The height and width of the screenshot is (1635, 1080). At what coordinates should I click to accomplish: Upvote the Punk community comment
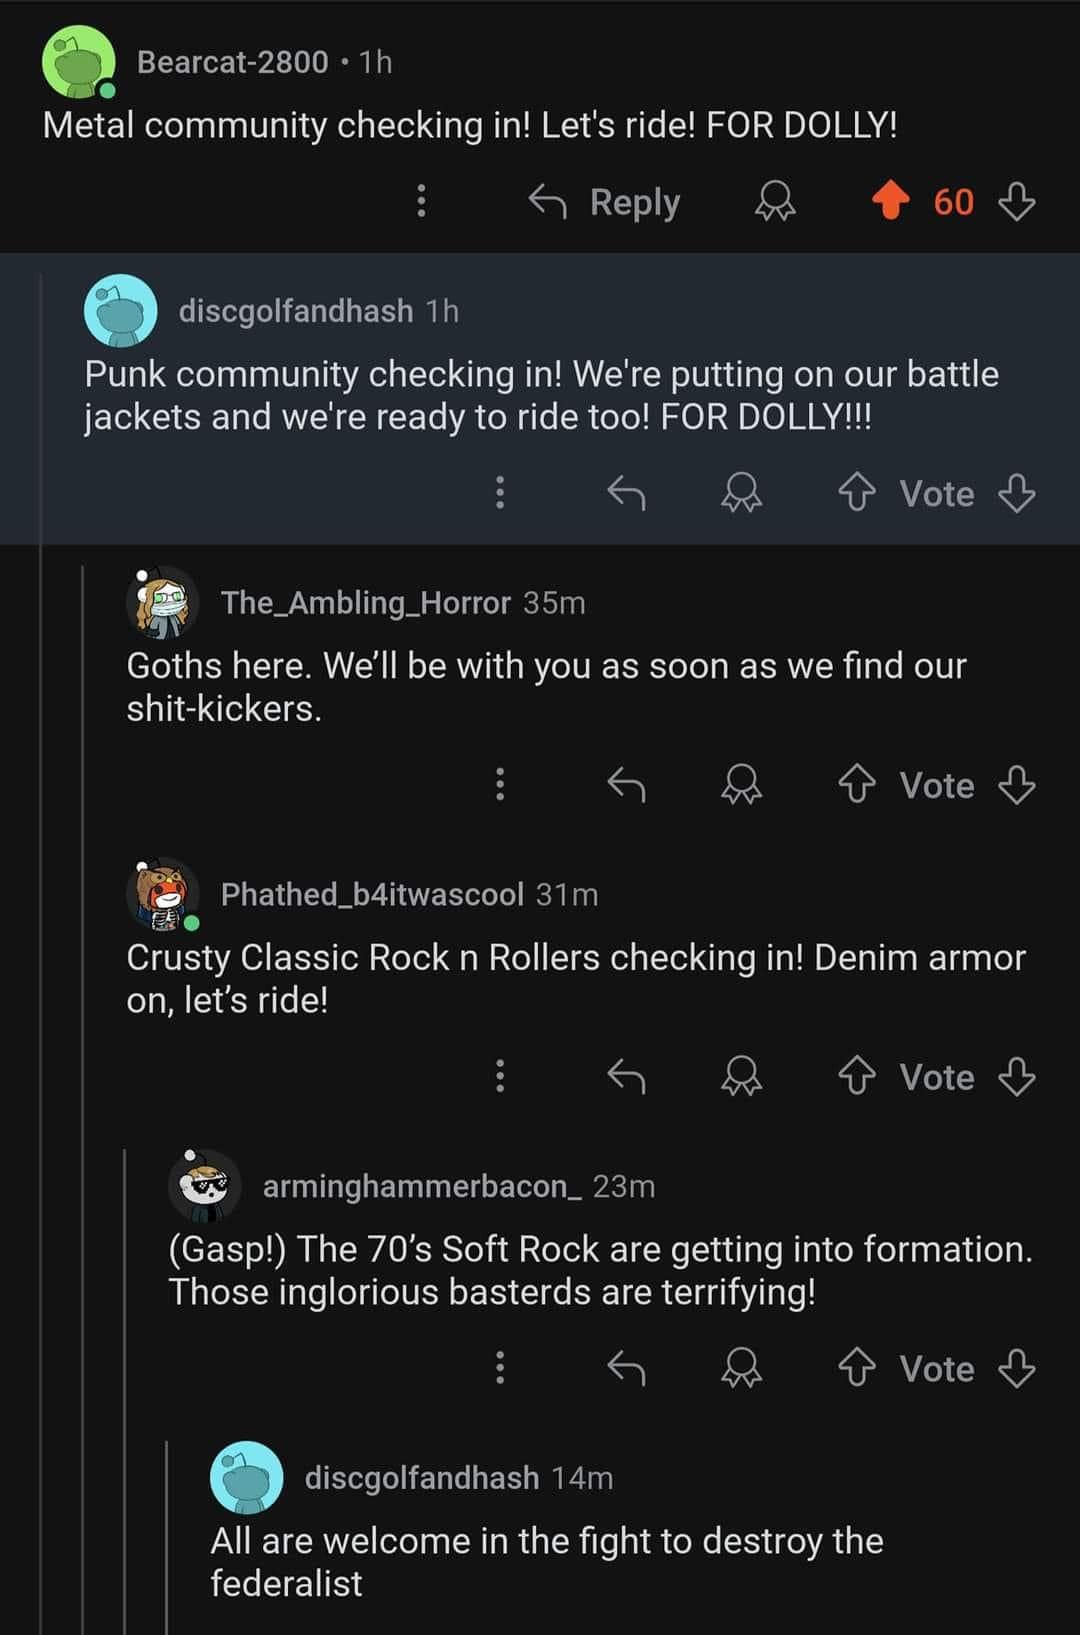pyautogui.click(x=856, y=493)
